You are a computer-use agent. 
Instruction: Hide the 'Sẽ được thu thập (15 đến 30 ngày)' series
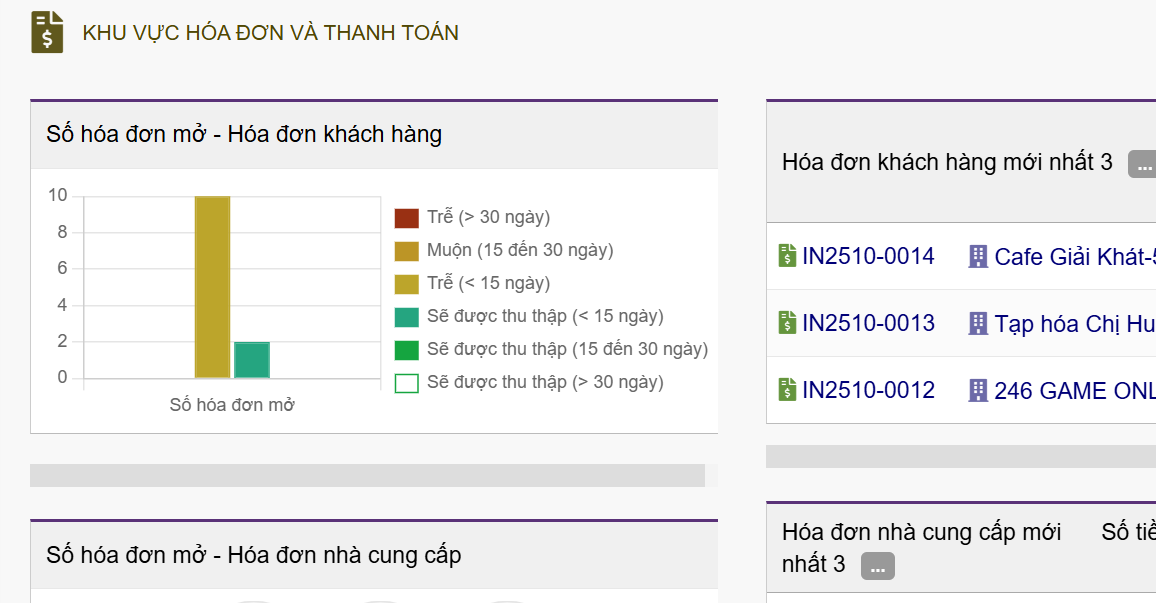566,349
